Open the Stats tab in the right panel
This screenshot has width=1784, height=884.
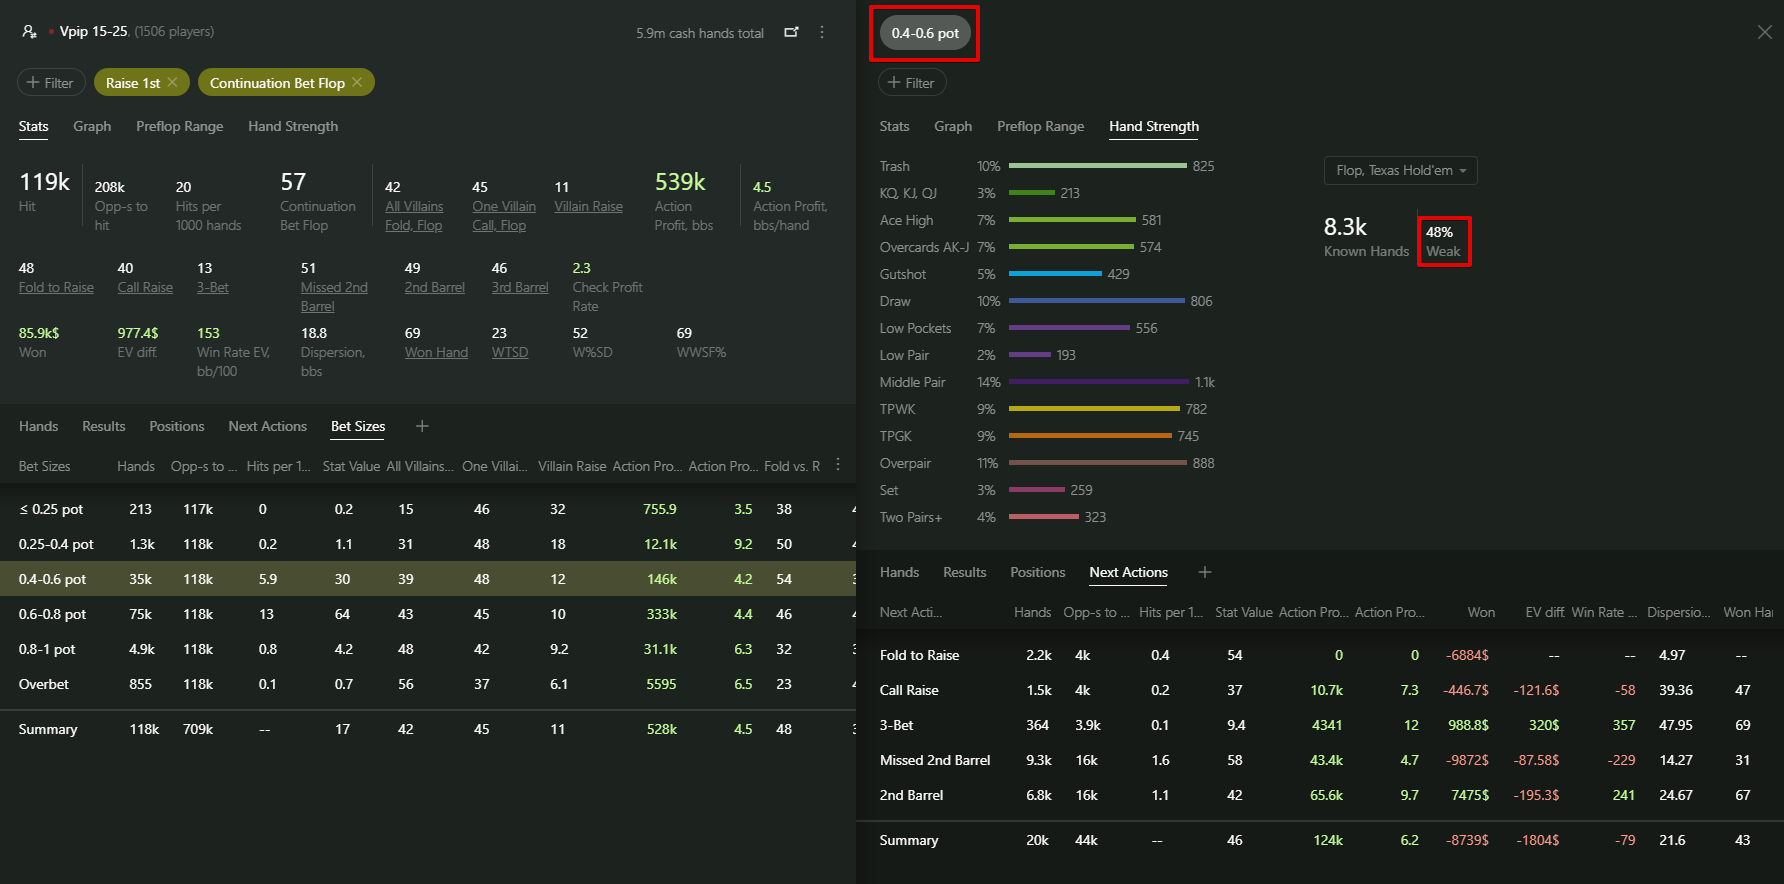coord(894,126)
